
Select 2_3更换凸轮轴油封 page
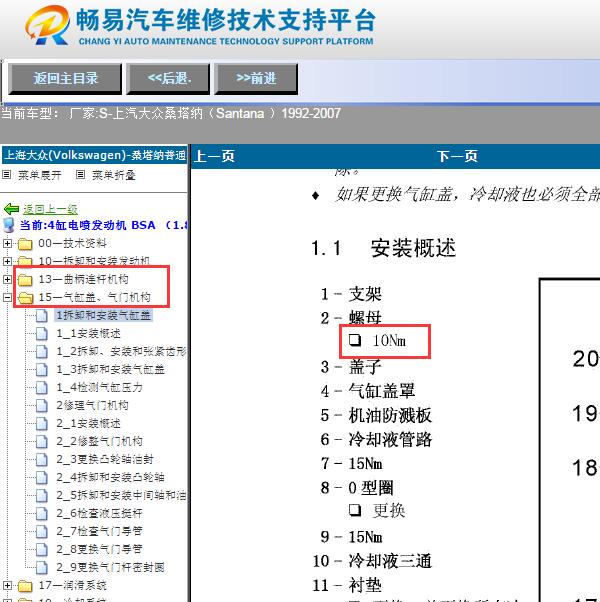pyautogui.click(x=105, y=459)
